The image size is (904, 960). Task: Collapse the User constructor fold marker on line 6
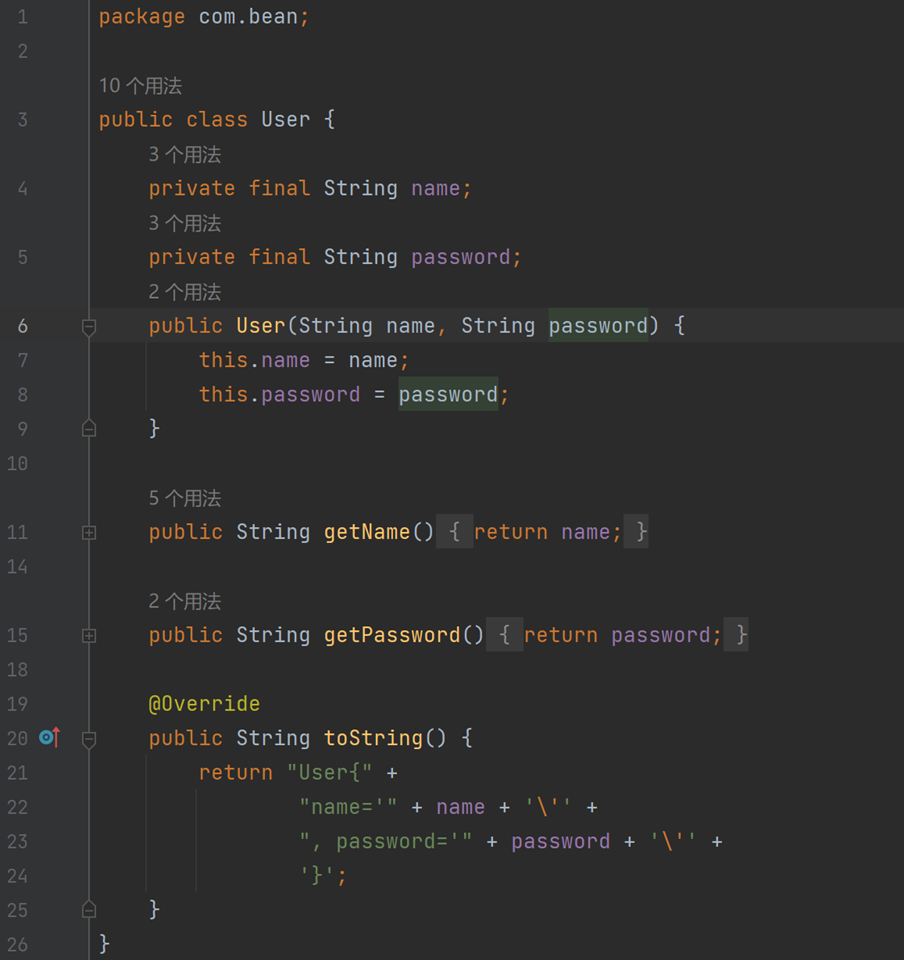(89, 328)
